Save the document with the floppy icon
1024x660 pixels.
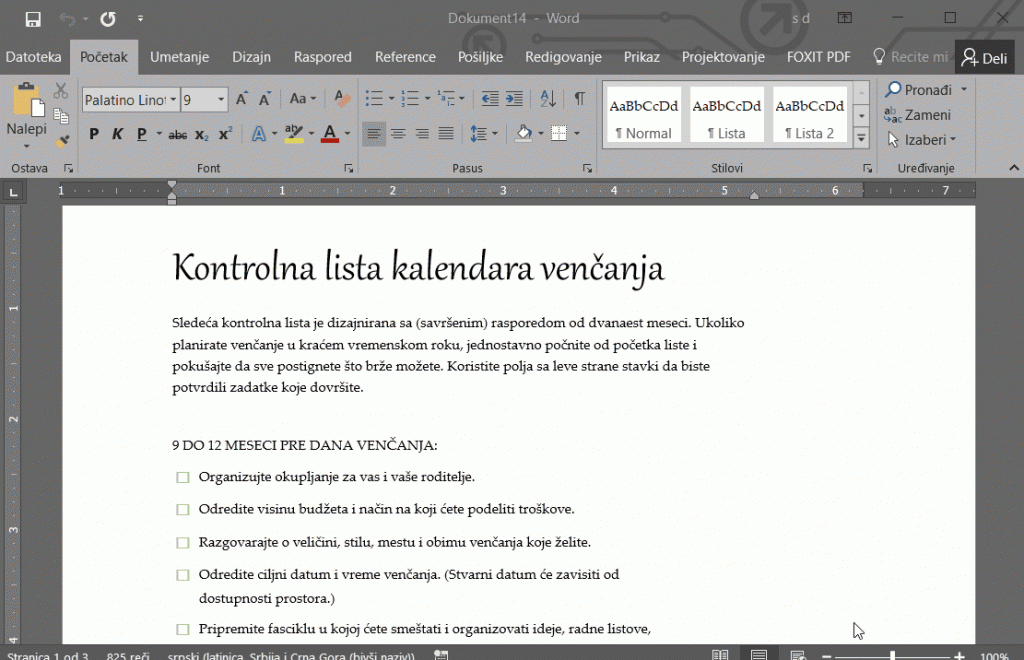click(33, 19)
